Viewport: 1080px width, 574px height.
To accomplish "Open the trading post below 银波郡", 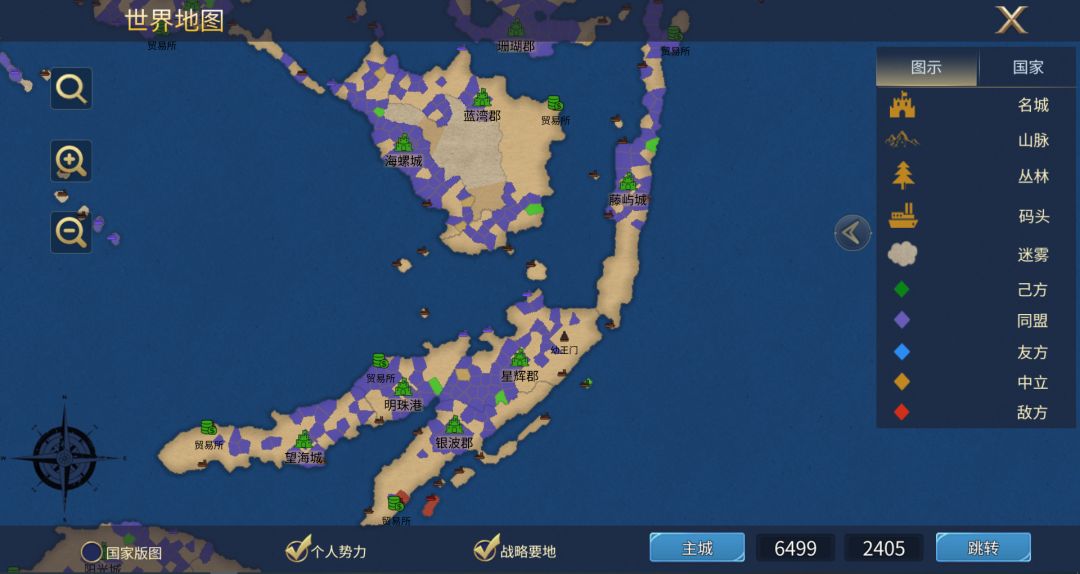I will click(395, 503).
